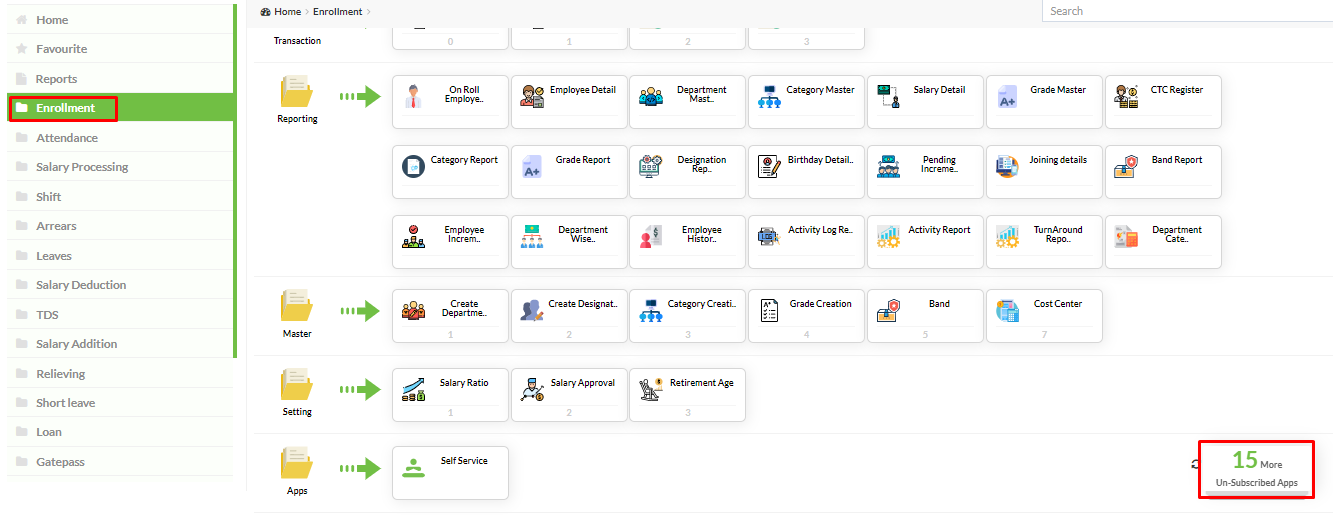Open the Gatepass module
1333x519 pixels.
point(121,462)
